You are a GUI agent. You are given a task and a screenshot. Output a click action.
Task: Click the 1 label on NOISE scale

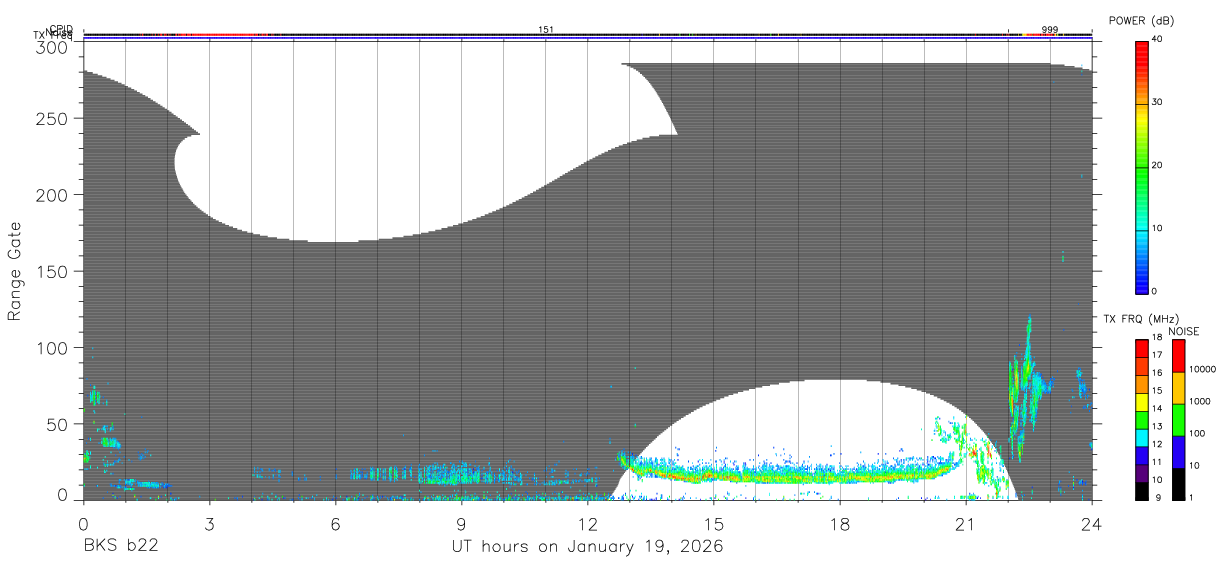[1190, 497]
